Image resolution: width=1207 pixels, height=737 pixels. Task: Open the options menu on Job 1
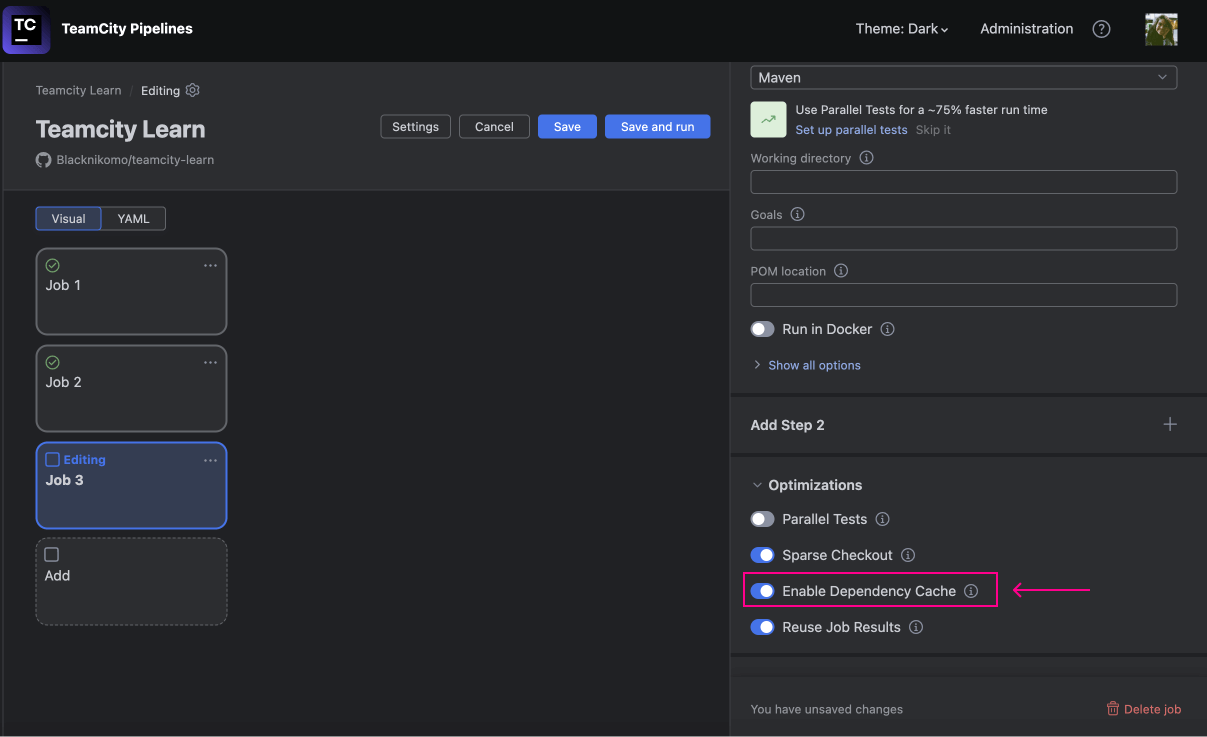pos(210,265)
